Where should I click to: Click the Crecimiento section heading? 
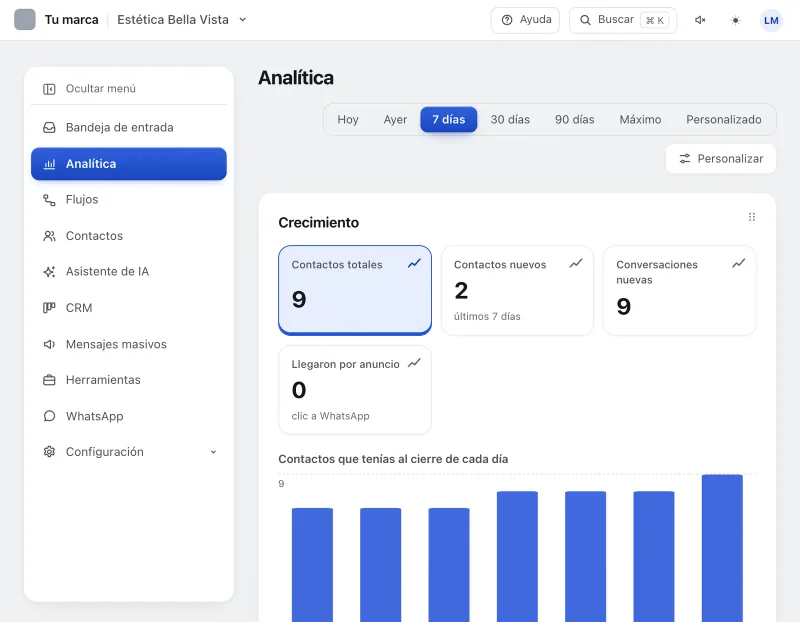coord(318,222)
